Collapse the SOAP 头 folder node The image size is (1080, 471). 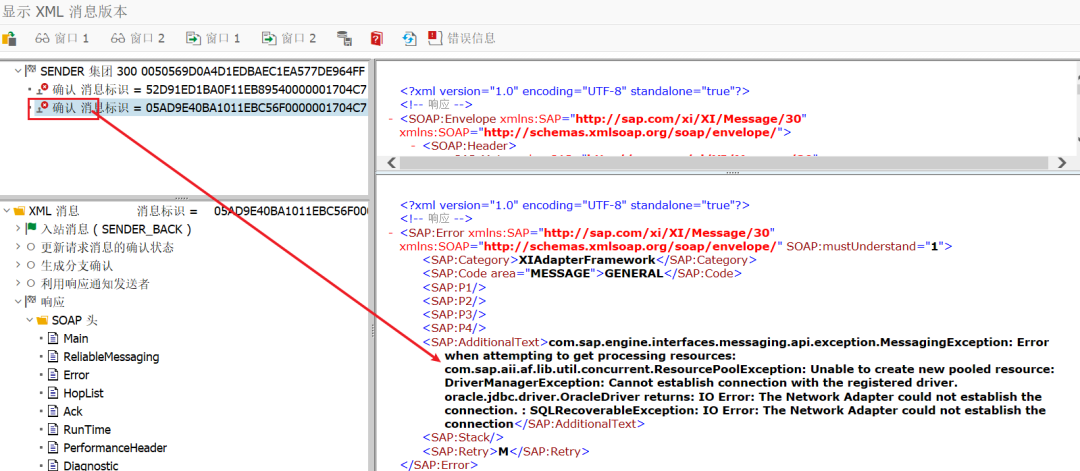point(30,320)
